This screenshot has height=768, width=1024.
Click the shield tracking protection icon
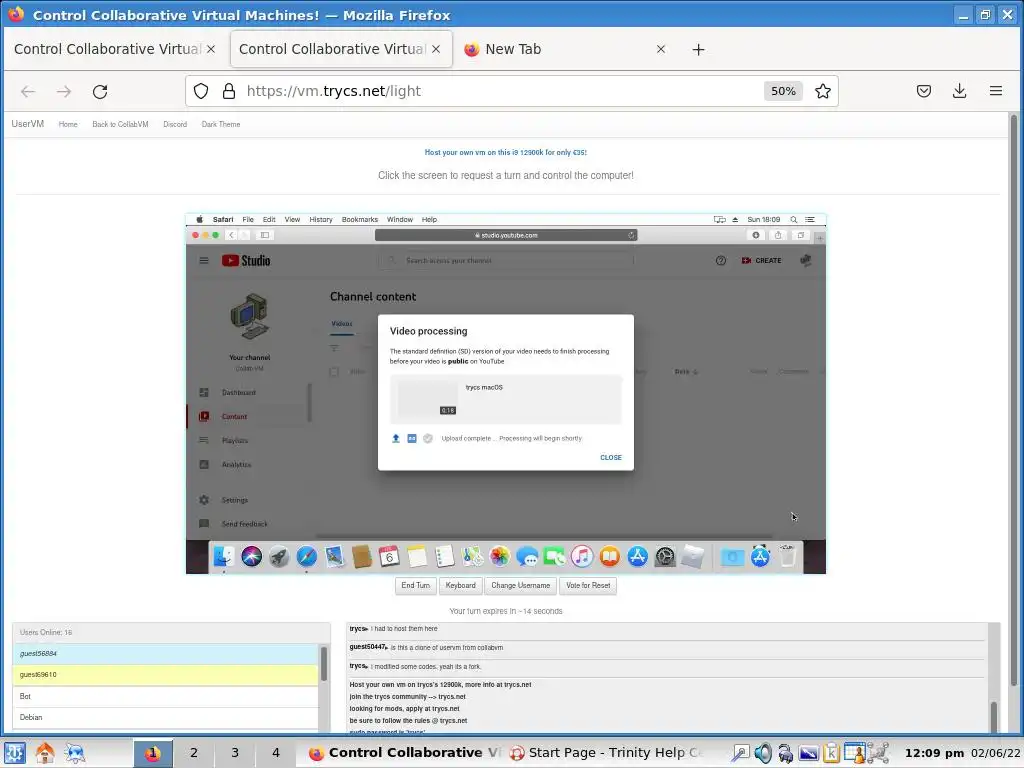201,91
